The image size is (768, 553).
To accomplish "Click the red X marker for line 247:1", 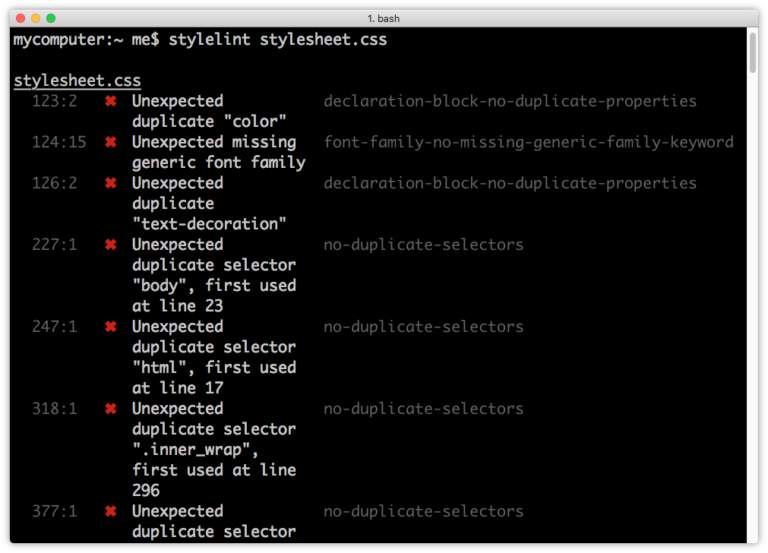I will point(111,327).
